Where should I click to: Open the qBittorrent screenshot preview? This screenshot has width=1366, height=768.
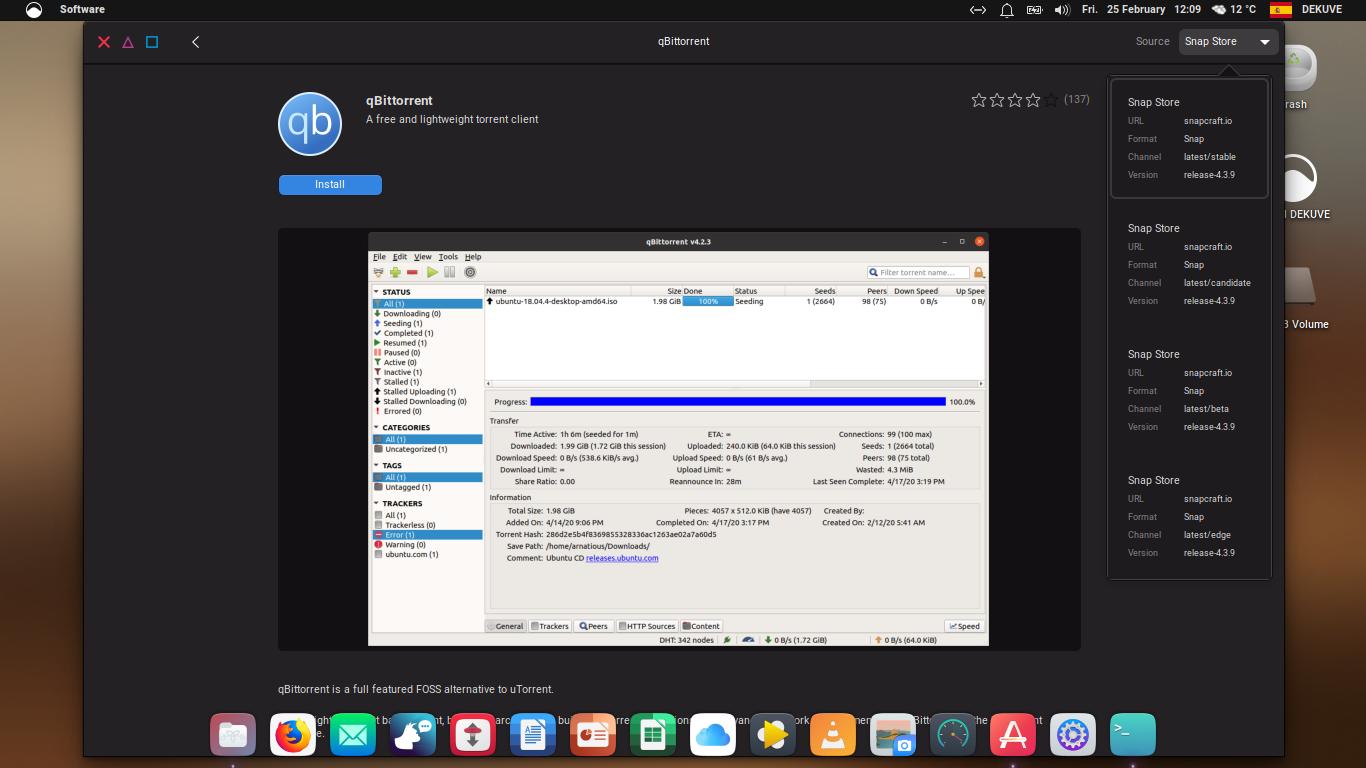click(x=679, y=439)
